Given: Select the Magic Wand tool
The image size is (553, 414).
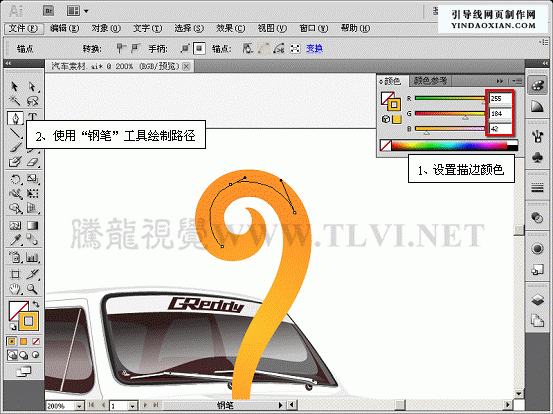Looking at the screenshot, I should coord(14,101).
